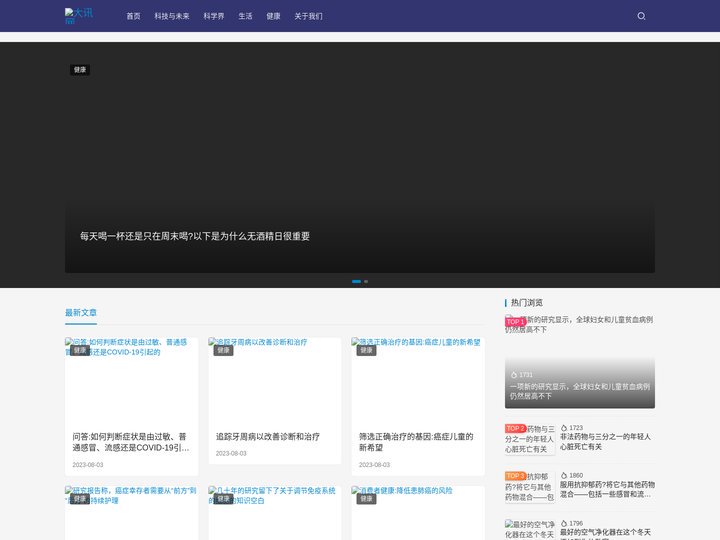Viewport: 720px width, 540px height.
Task: Open the 首页 menu item
Action: [134, 16]
